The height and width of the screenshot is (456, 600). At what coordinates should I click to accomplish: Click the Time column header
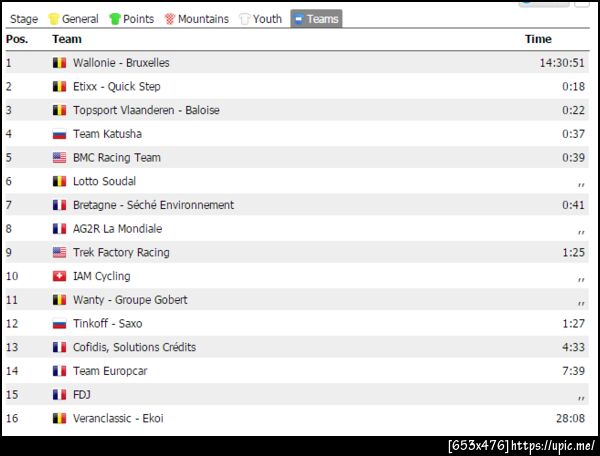[x=538, y=39]
